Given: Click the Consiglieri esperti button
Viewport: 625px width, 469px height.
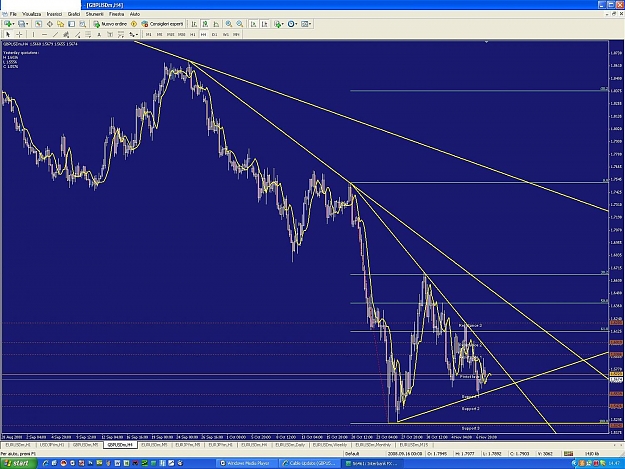Looking at the screenshot, I should [162, 24].
